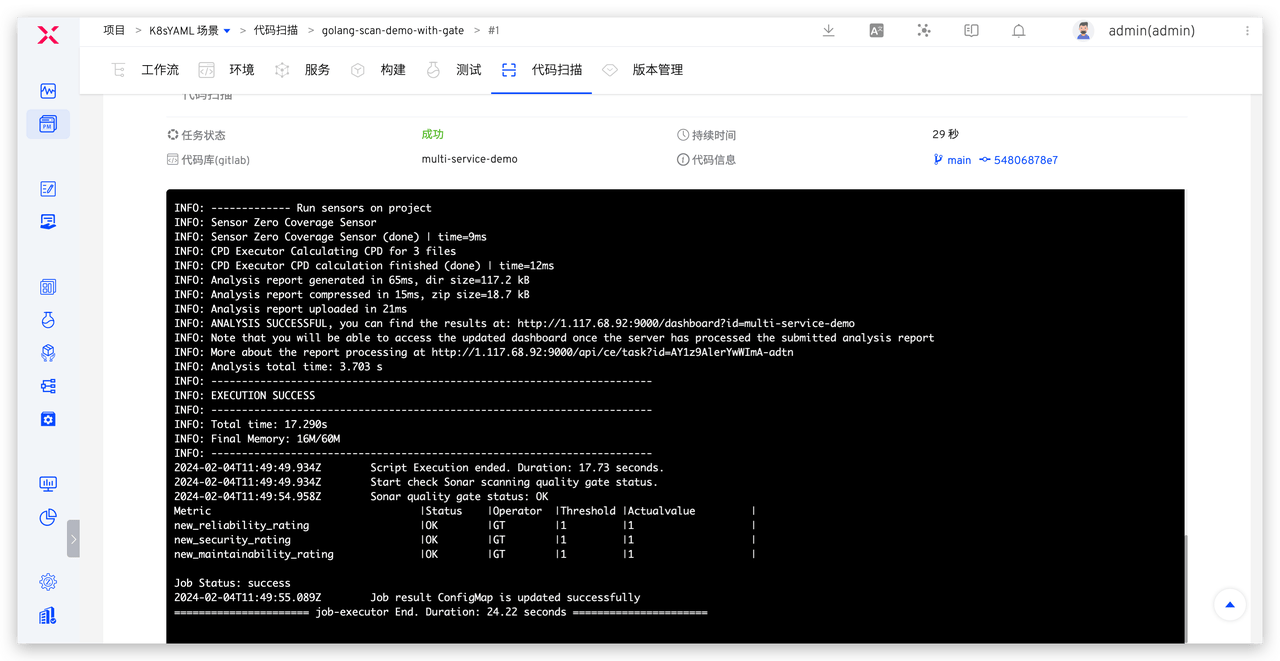Click the flask icon in left sidebar
Image resolution: width=1280 pixels, height=661 pixels.
coord(48,320)
